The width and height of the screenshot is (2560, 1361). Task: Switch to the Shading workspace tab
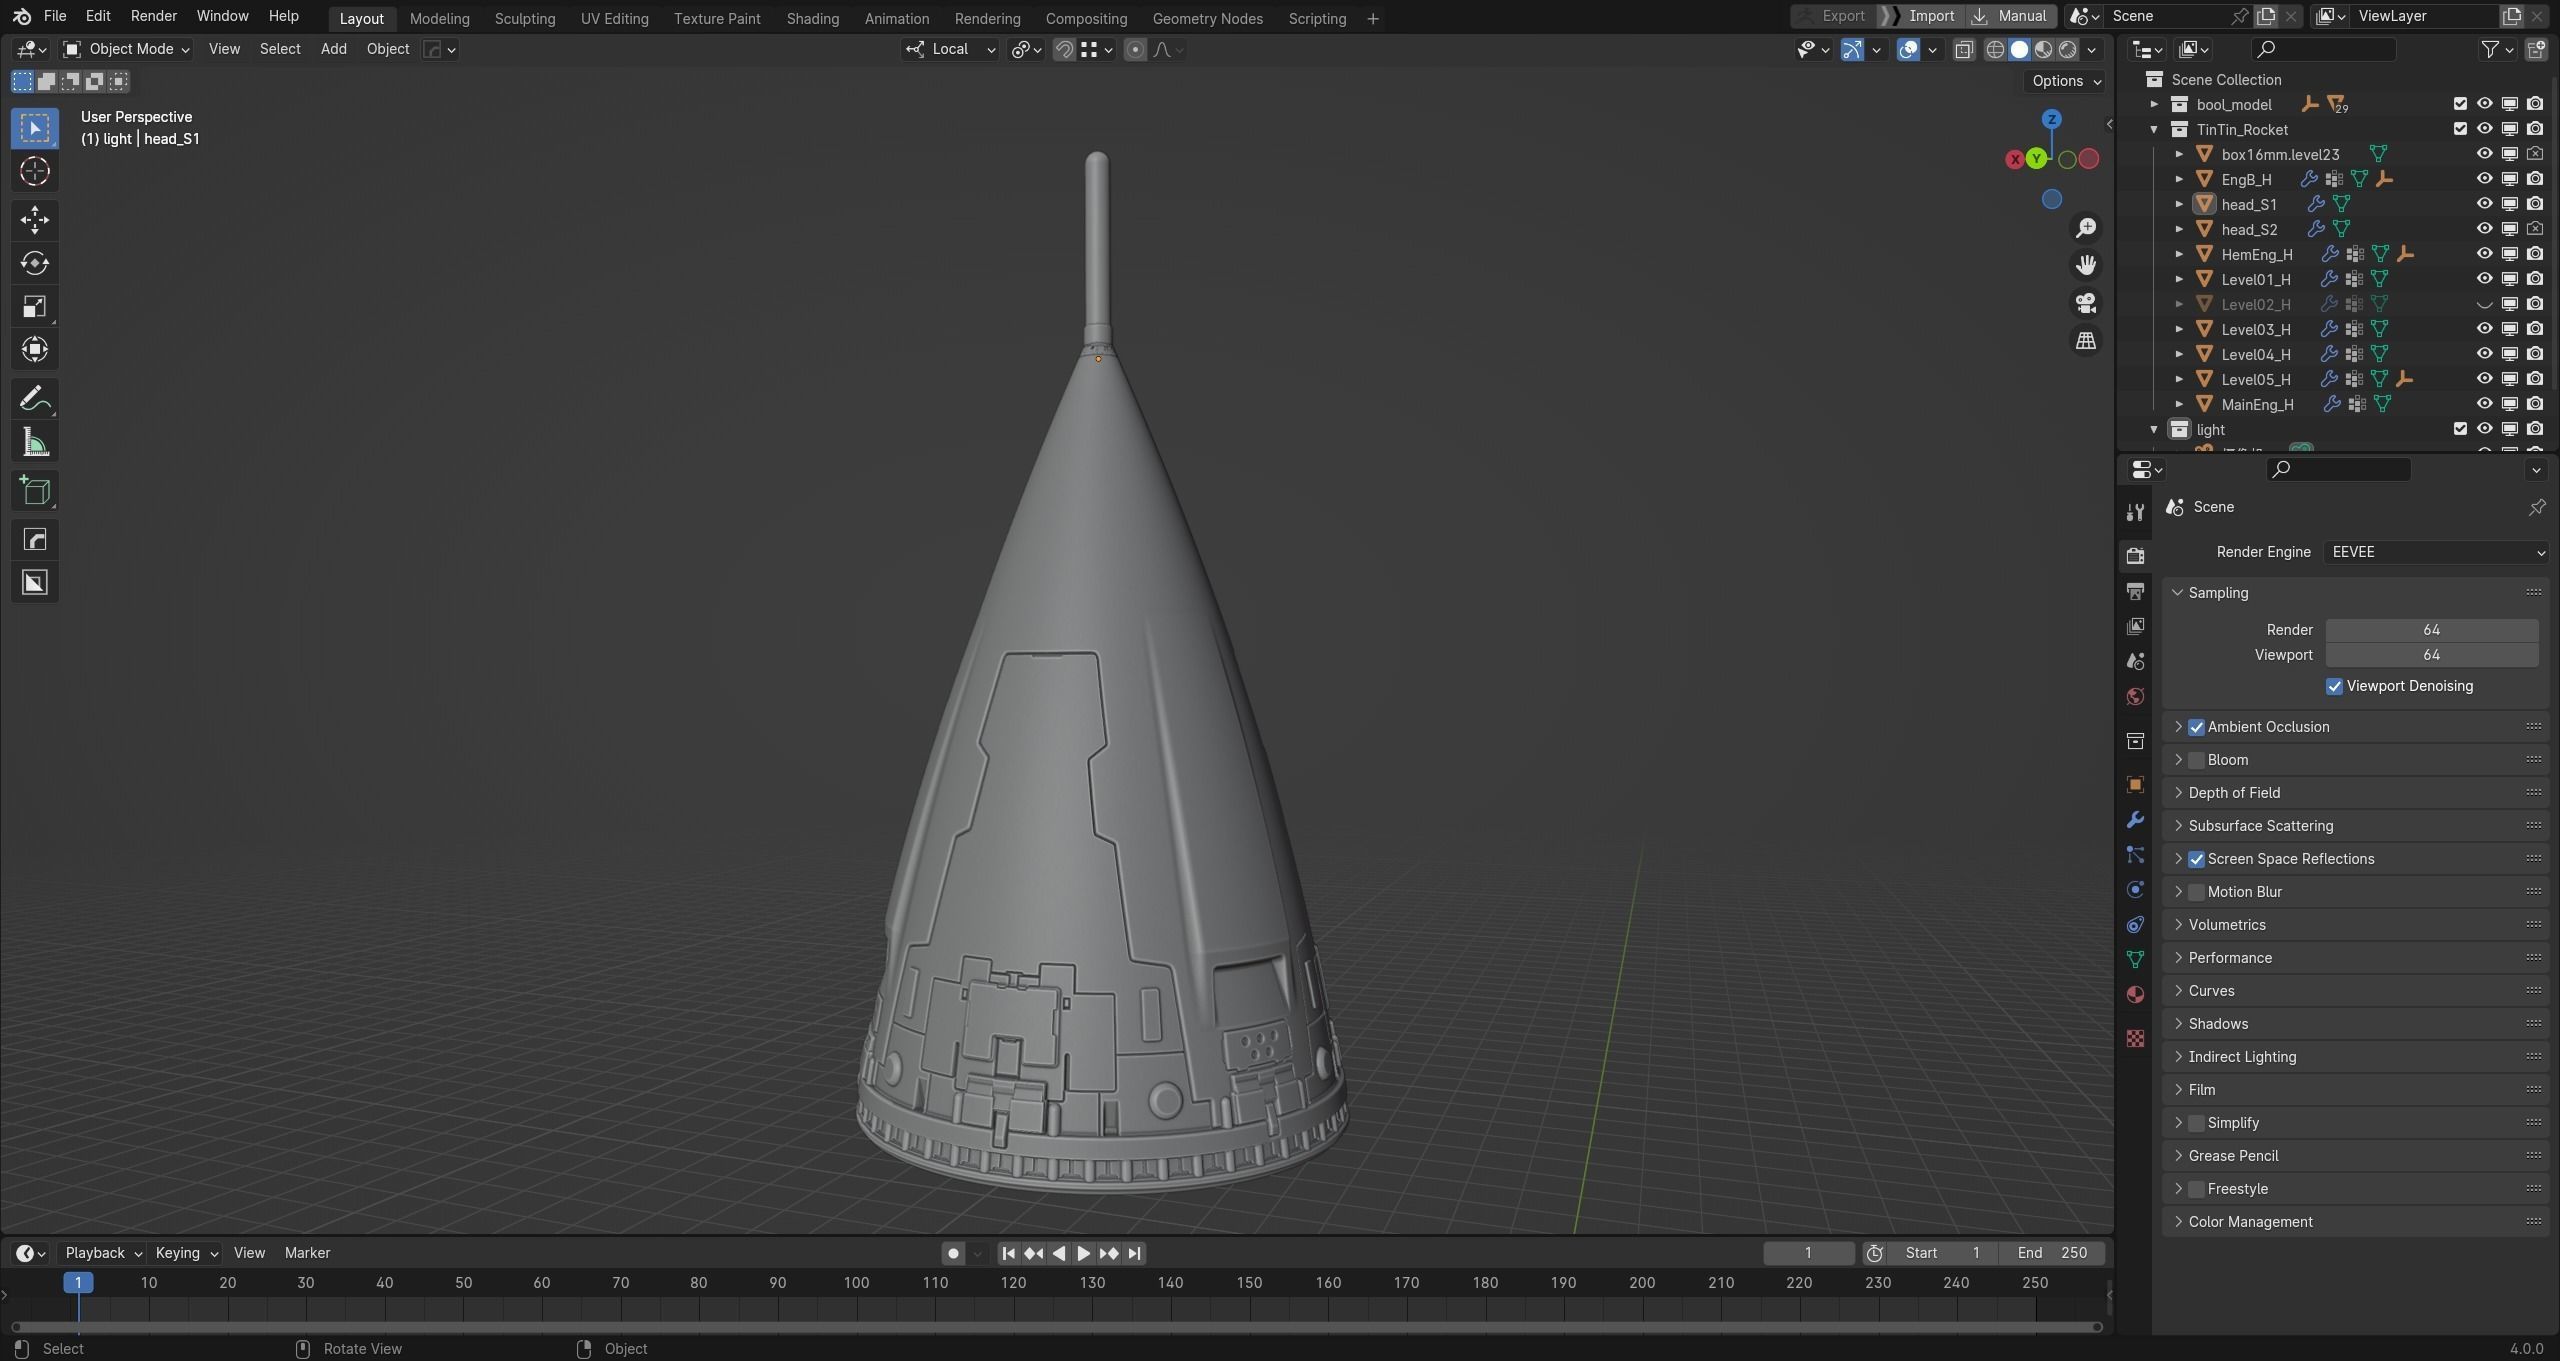[x=812, y=18]
